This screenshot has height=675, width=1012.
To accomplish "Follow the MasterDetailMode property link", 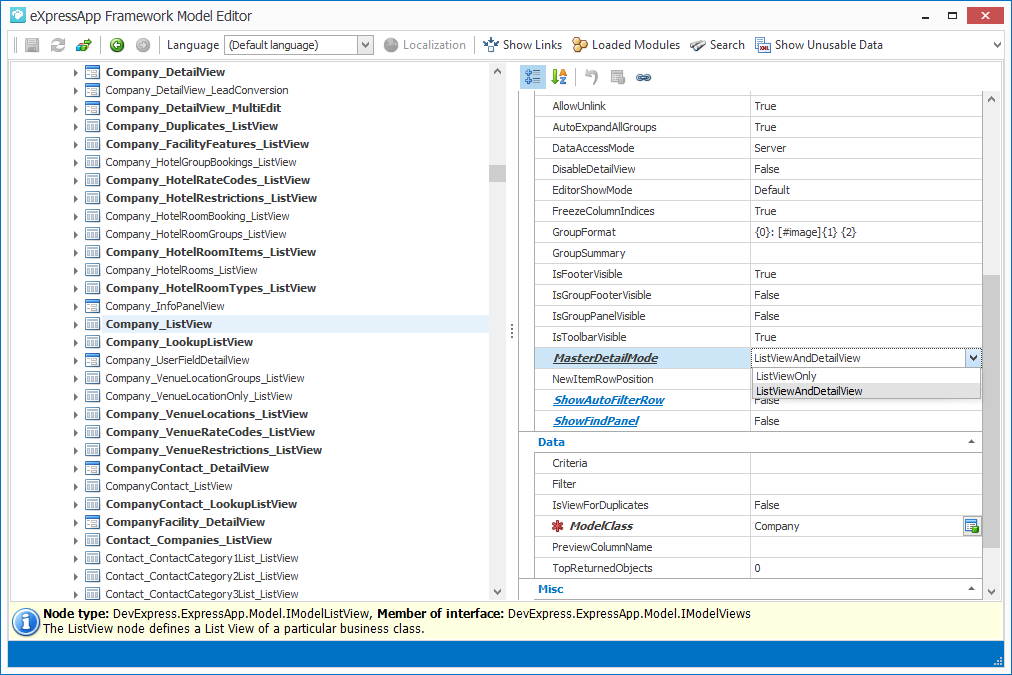I will coord(605,358).
